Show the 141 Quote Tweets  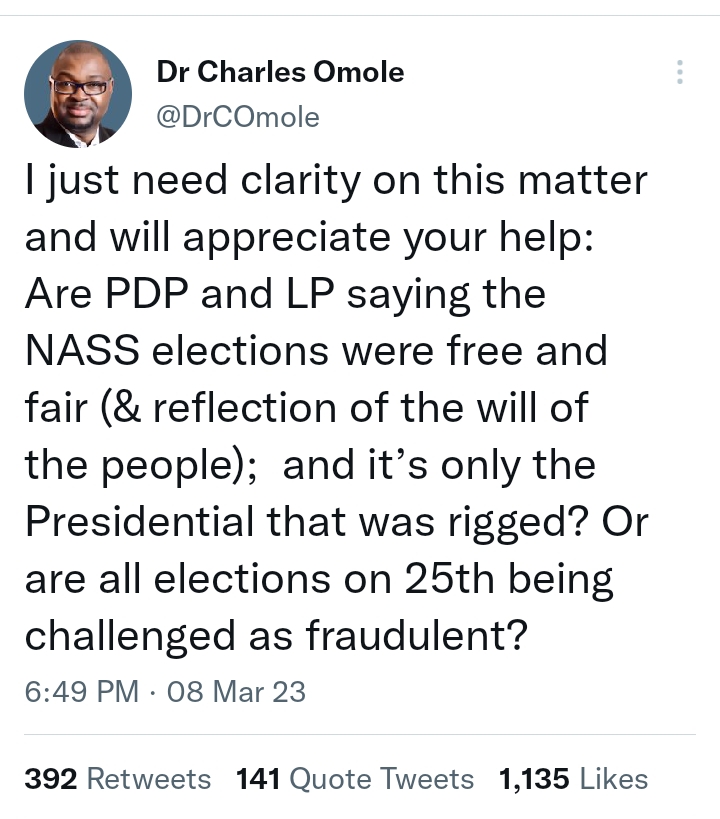354,778
